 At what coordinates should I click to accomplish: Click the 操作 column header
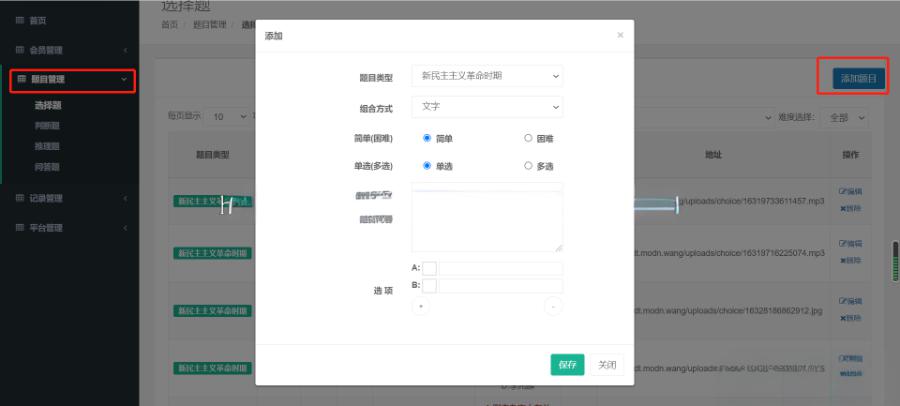coord(851,155)
